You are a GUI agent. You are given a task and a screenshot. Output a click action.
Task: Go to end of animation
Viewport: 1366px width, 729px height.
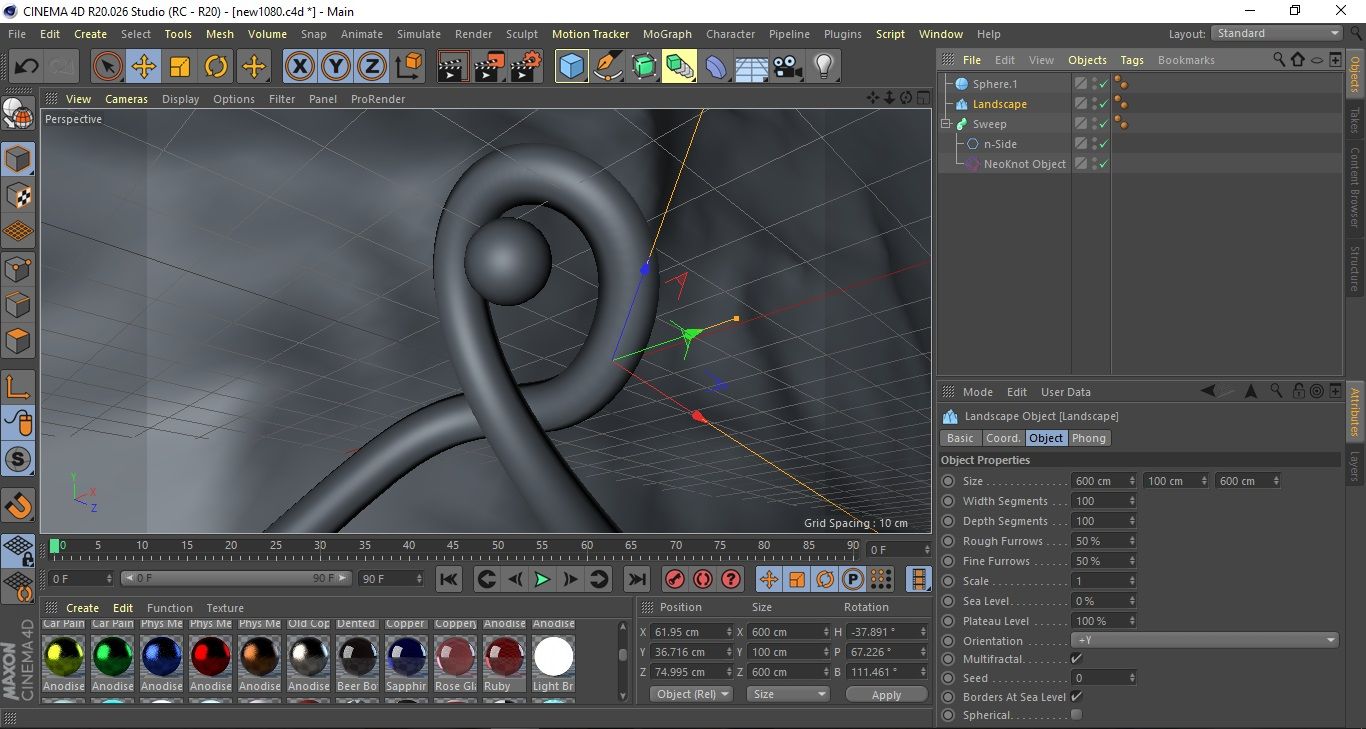[636, 579]
